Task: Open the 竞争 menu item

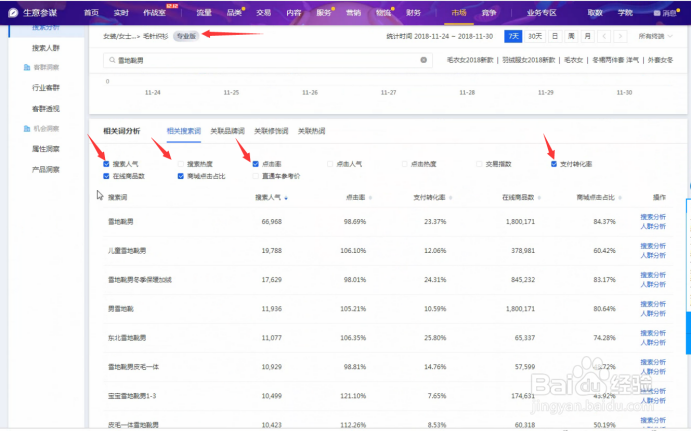Action: (489, 13)
